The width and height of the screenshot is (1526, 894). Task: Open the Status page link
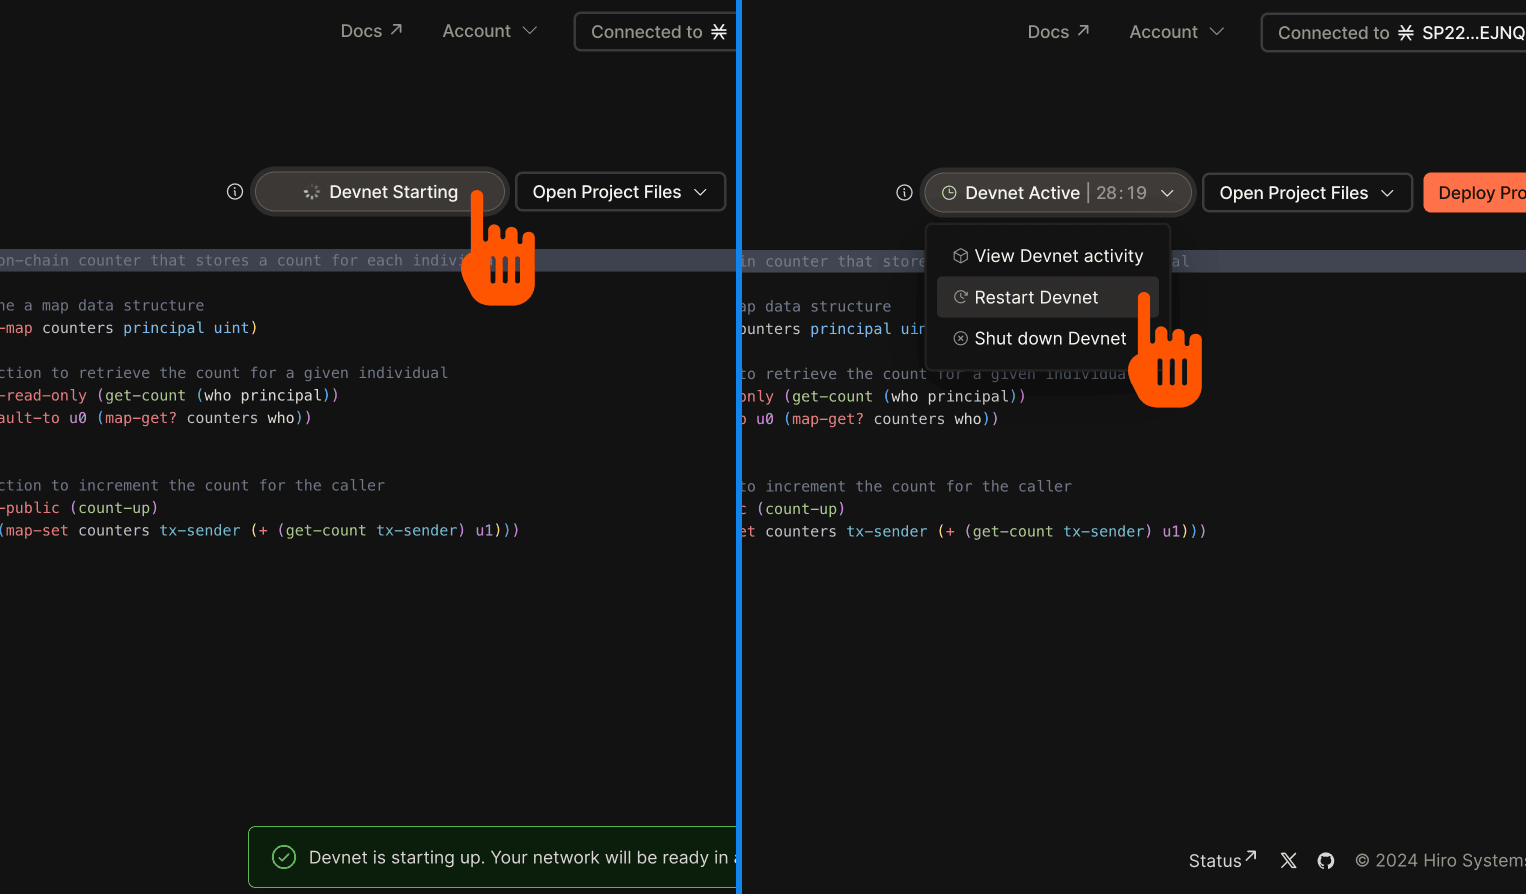(x=1222, y=860)
